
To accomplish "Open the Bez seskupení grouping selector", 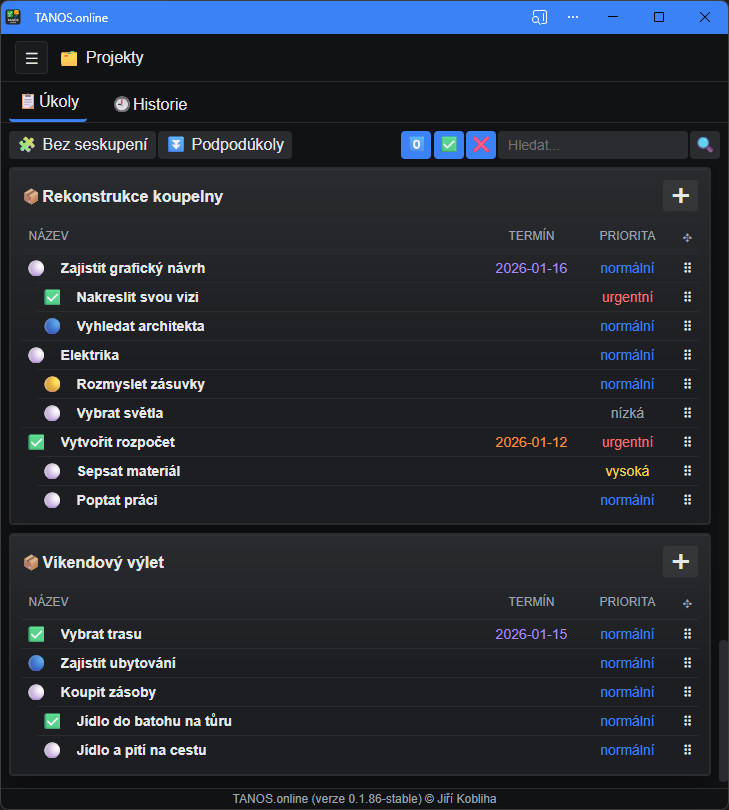I will pos(83,145).
